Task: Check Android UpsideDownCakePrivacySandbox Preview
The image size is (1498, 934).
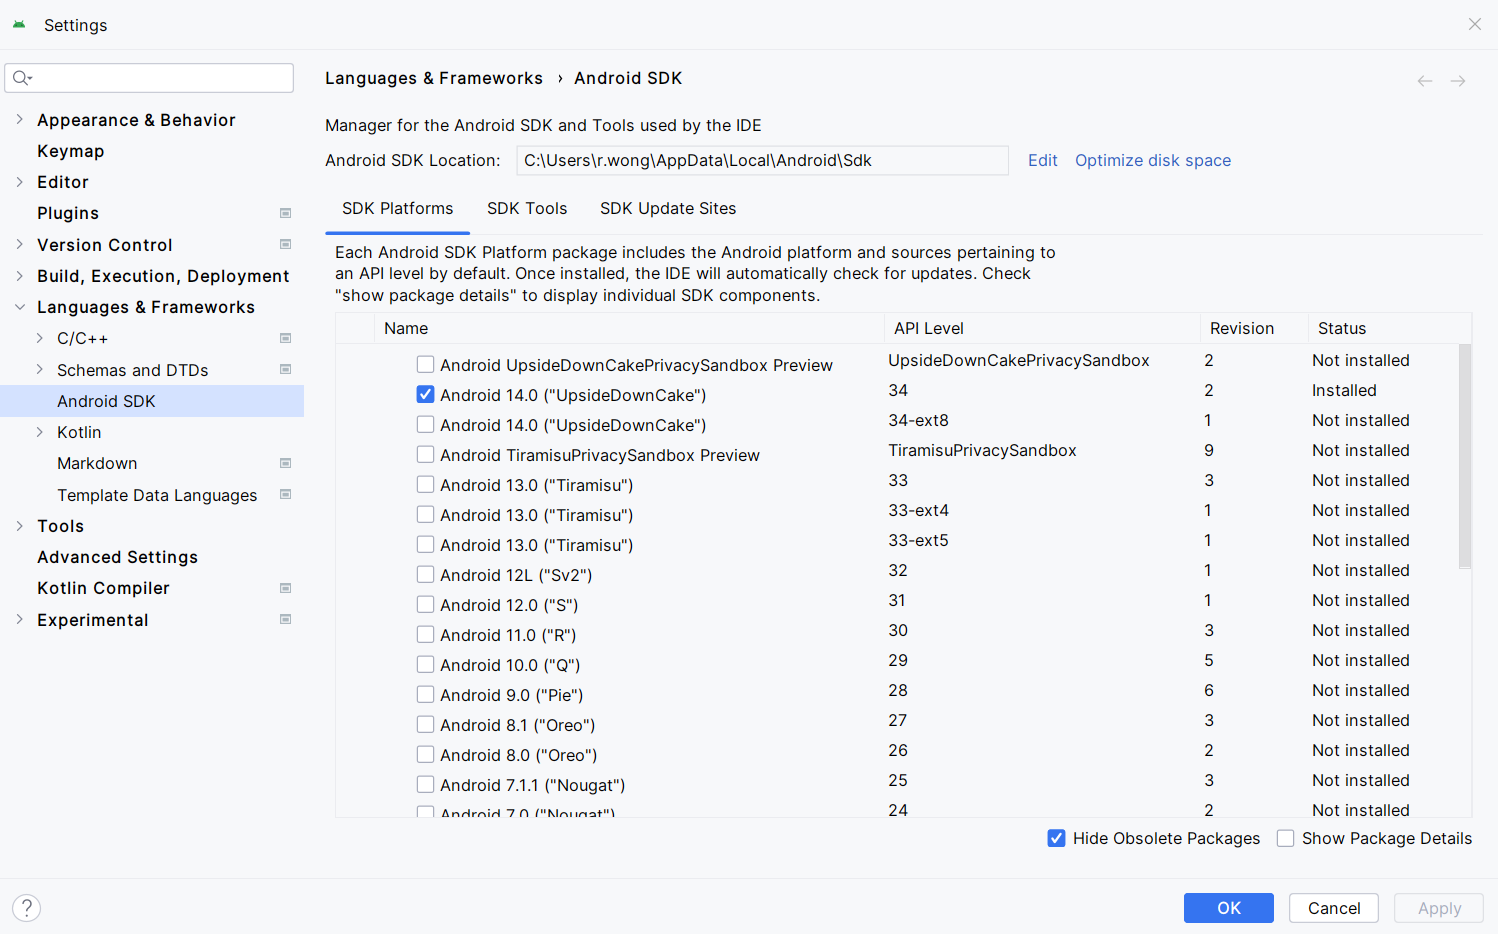Action: [425, 365]
